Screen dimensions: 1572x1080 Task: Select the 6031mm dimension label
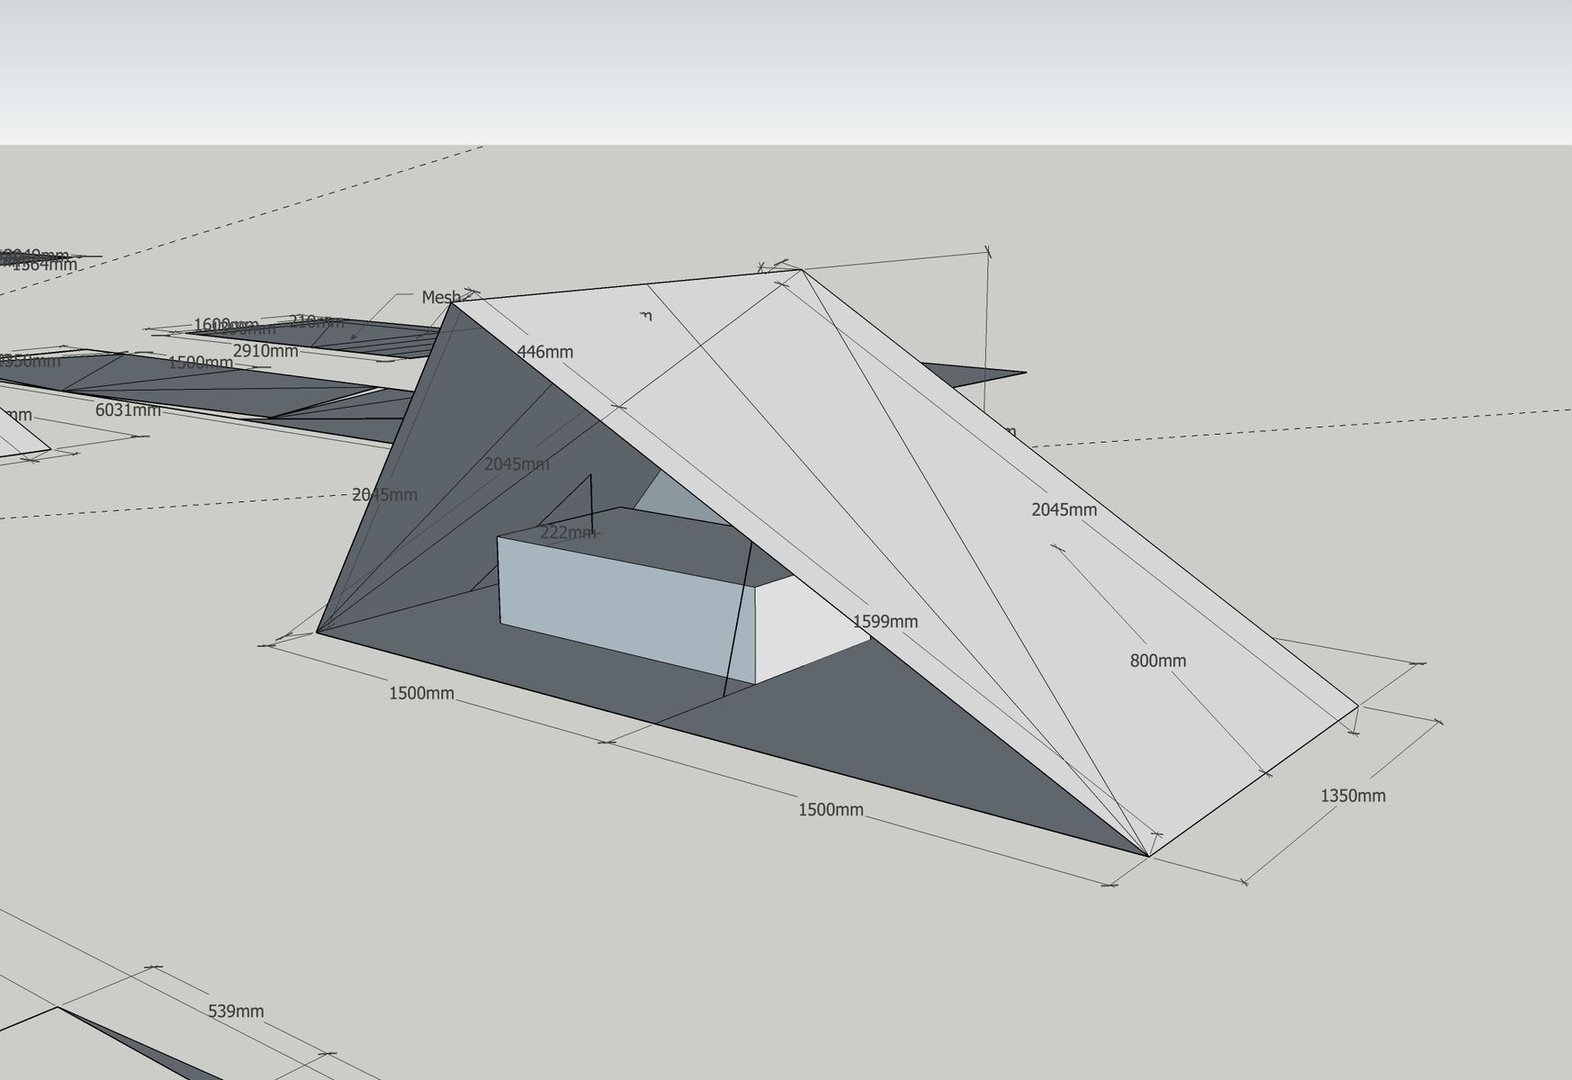[x=127, y=410]
